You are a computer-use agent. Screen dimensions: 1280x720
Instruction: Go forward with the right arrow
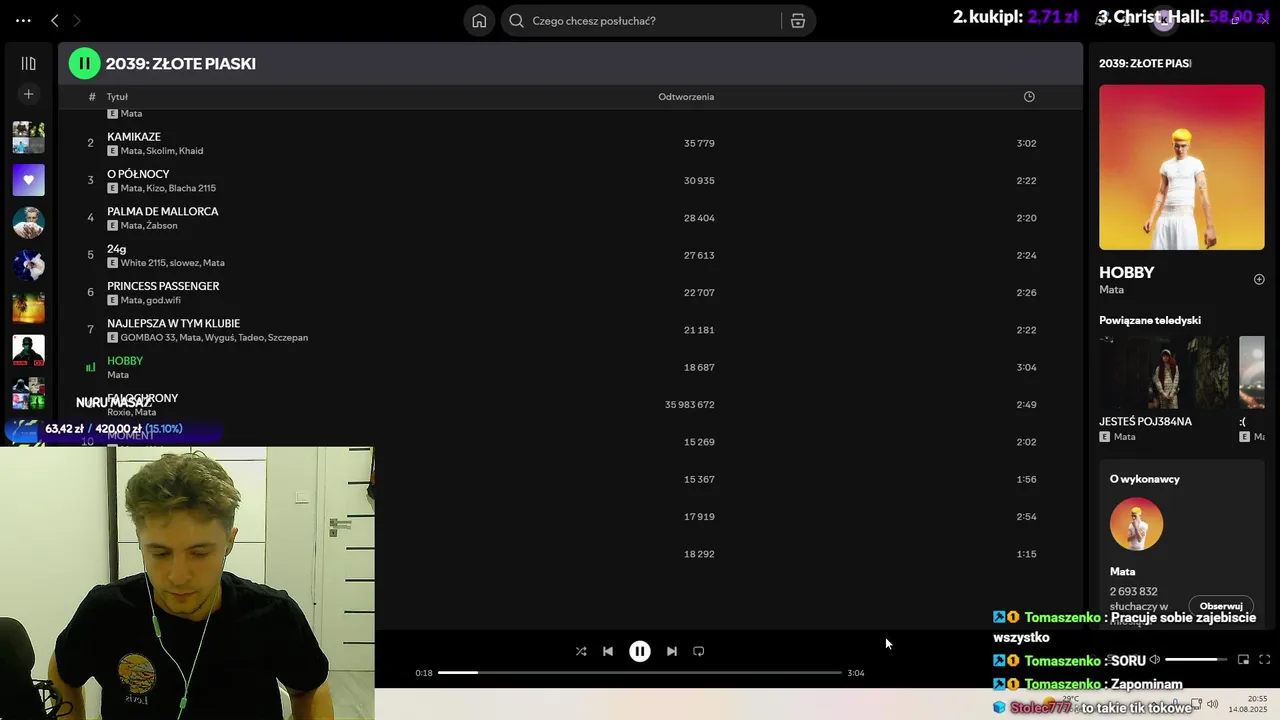pos(77,20)
